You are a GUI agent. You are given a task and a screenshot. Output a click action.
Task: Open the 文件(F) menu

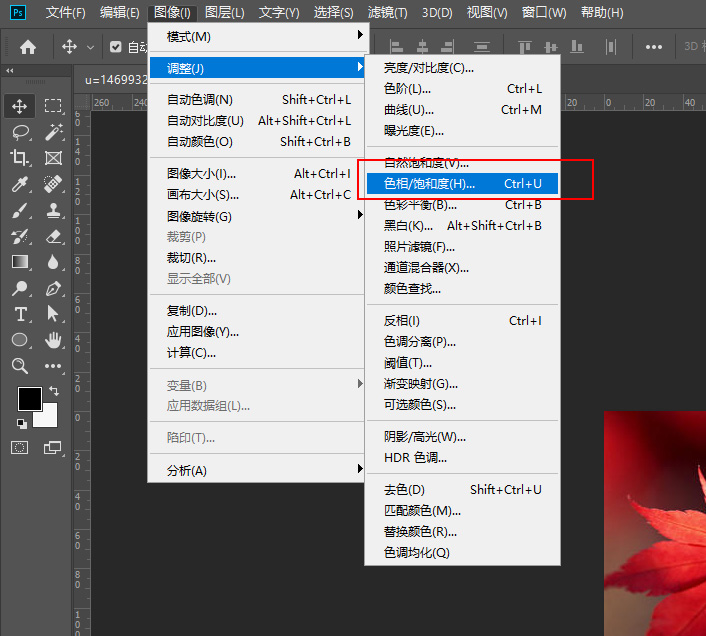[x=65, y=13]
